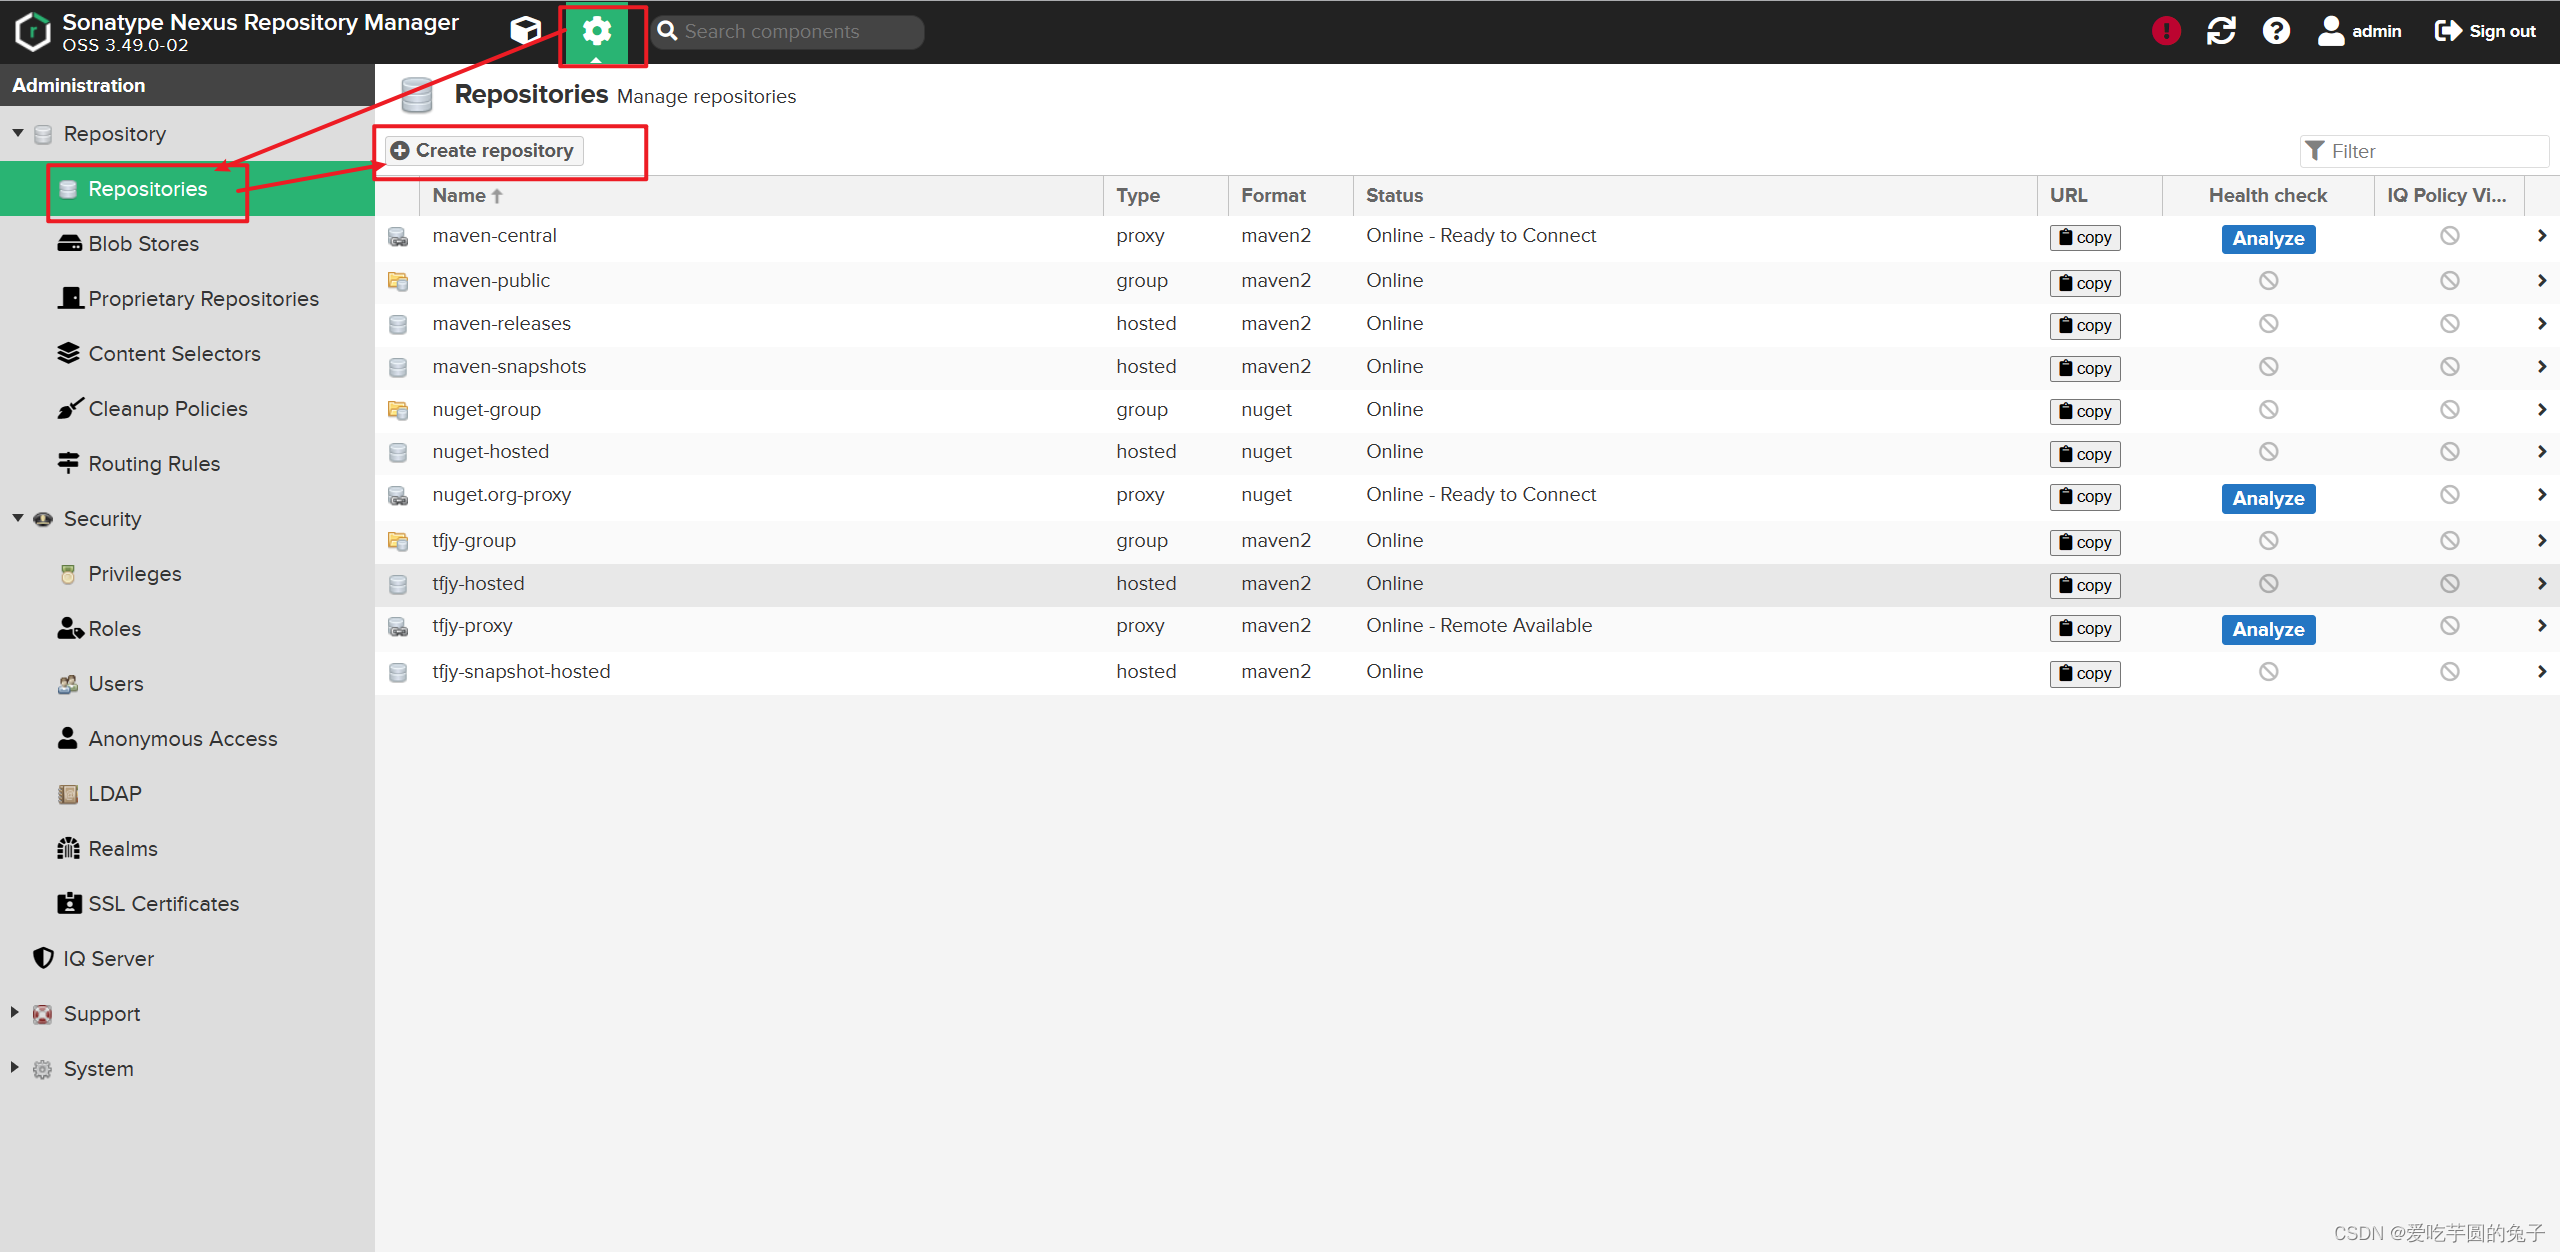The image size is (2560, 1252).
Task: Click the Administration gear icon
Action: (597, 31)
